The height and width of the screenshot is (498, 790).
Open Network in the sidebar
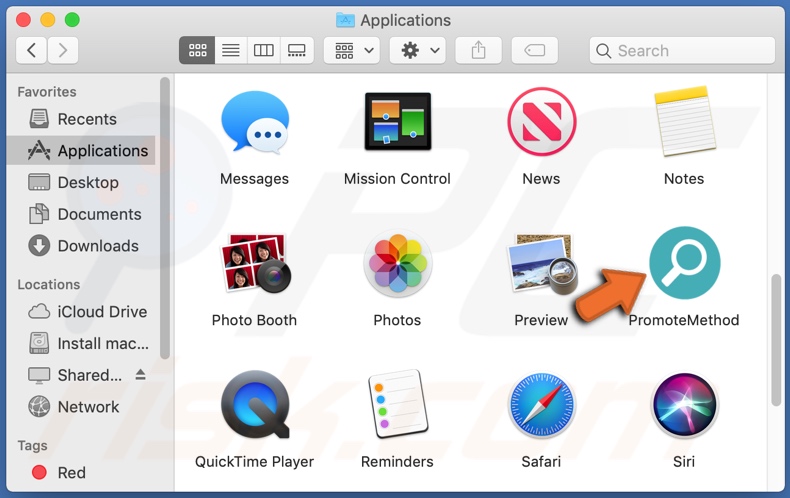(x=81, y=407)
